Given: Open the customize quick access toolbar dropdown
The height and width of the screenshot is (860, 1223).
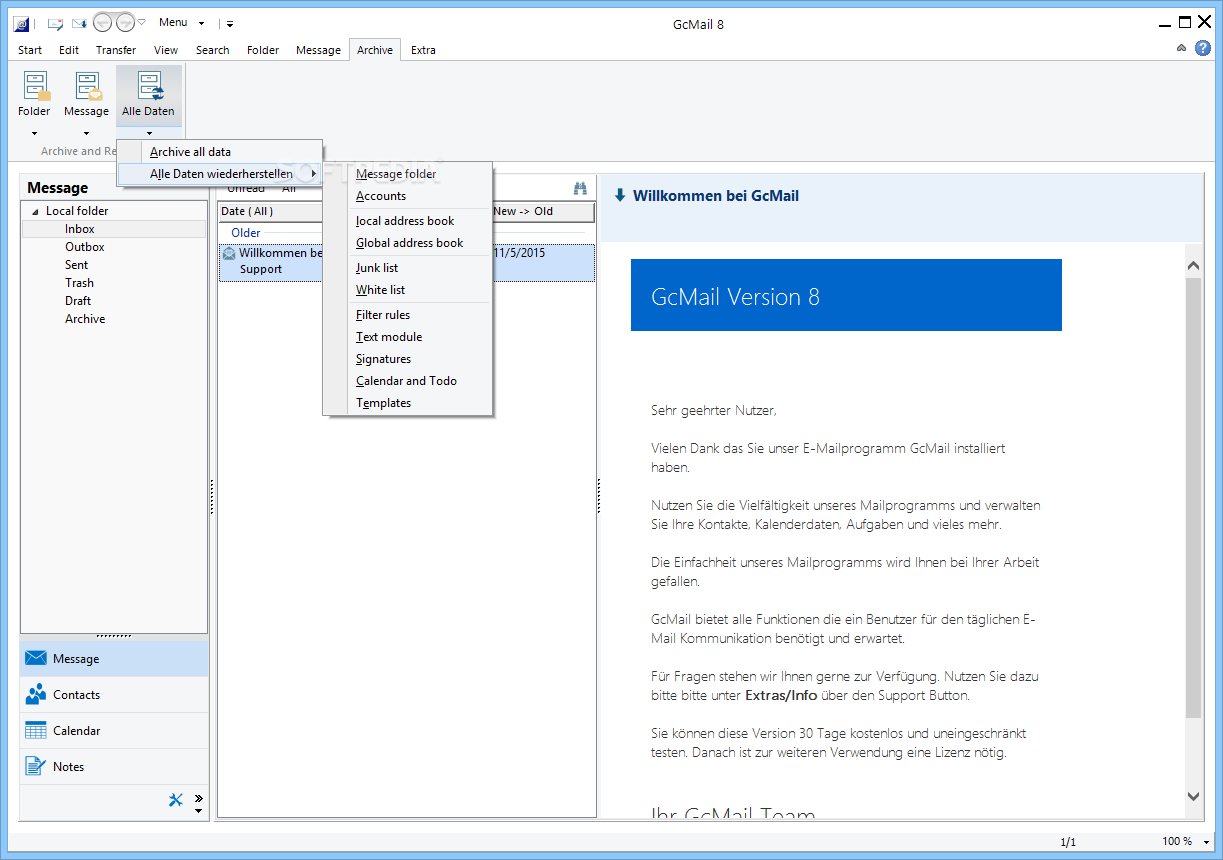Looking at the screenshot, I should click(228, 22).
